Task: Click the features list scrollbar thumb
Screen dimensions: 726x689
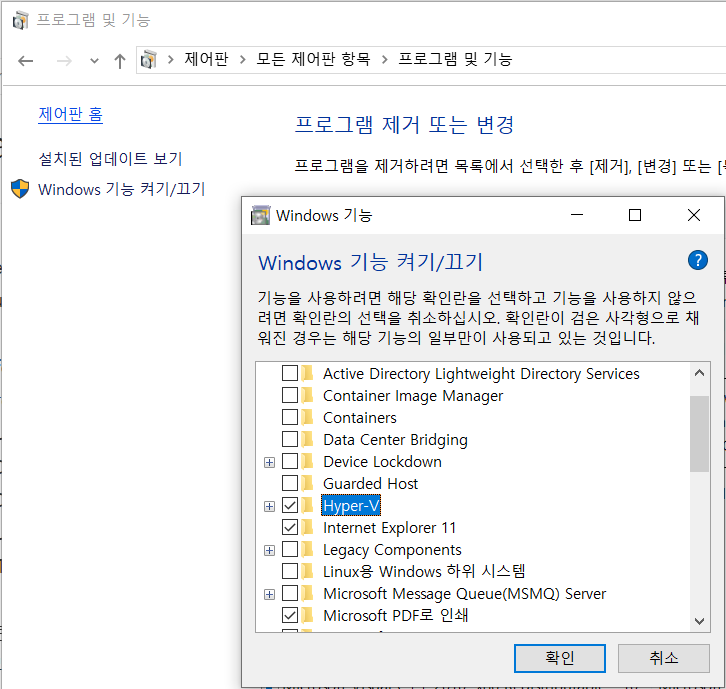Action: tap(700, 434)
